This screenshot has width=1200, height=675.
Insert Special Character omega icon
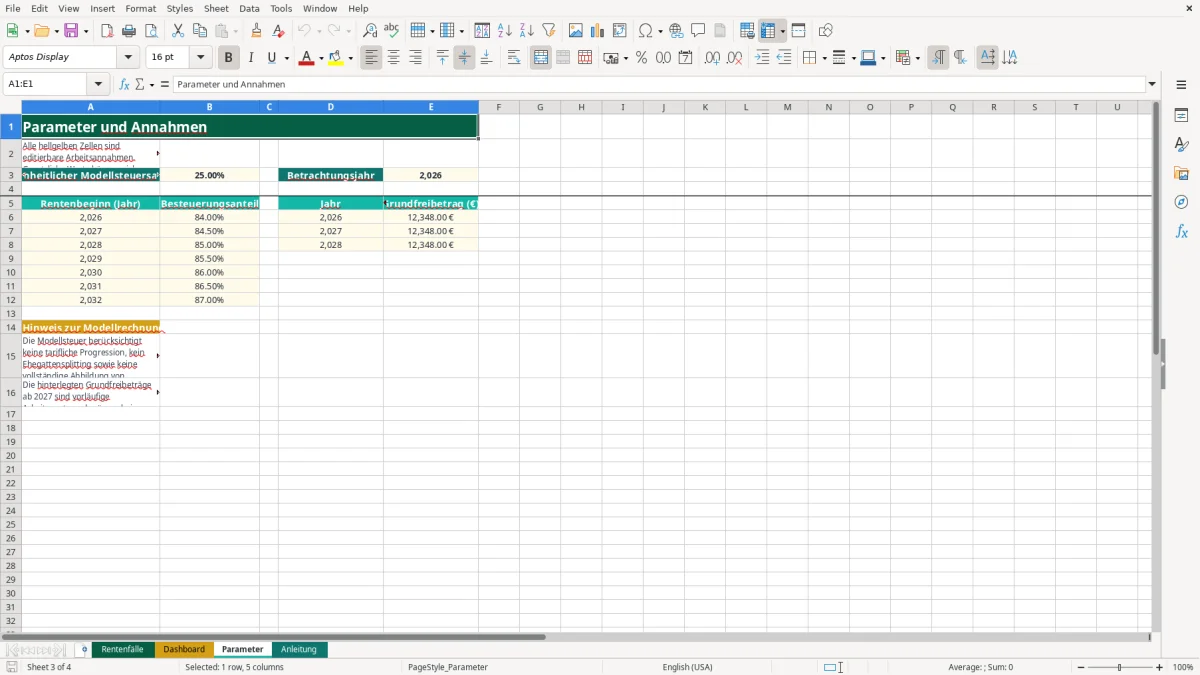646,31
